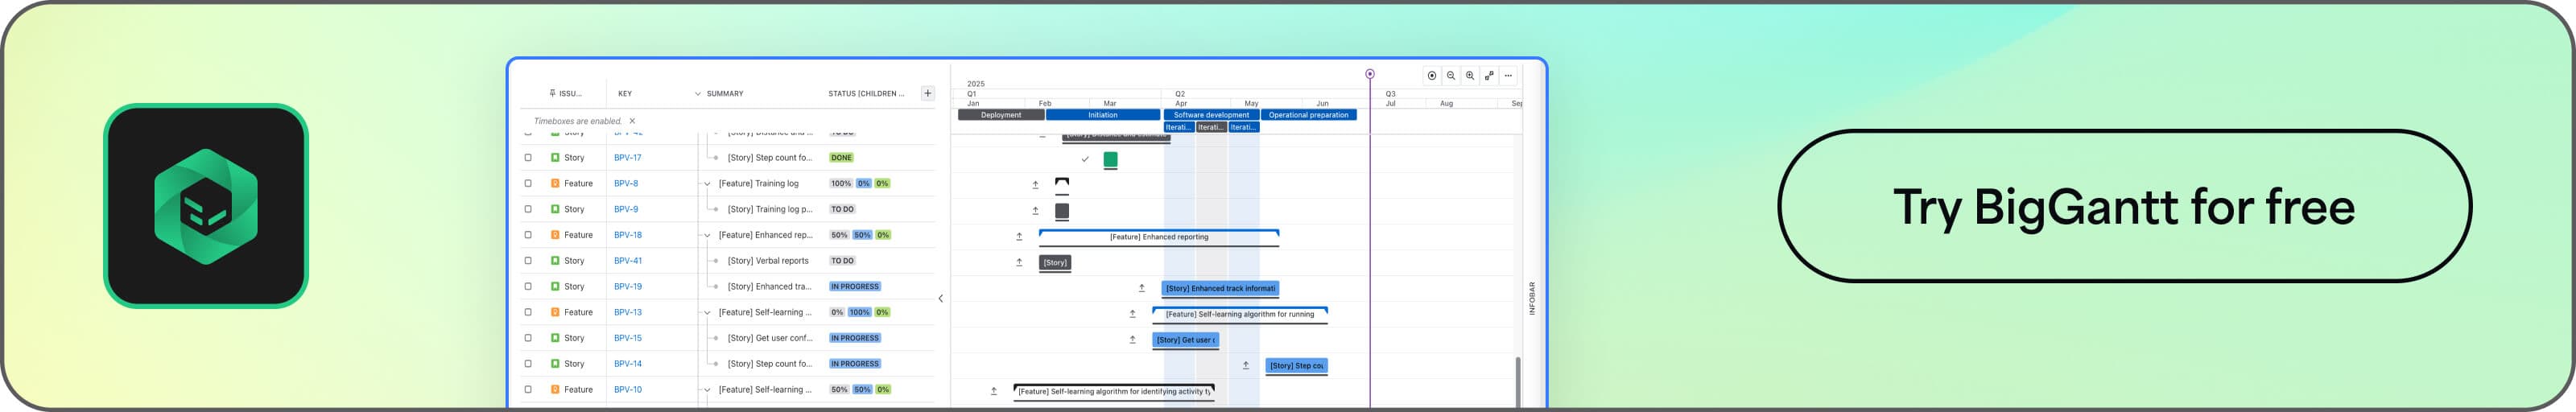Click Gantt chart vertical scrollbar
The image size is (2576, 412).
[x=1518, y=382]
